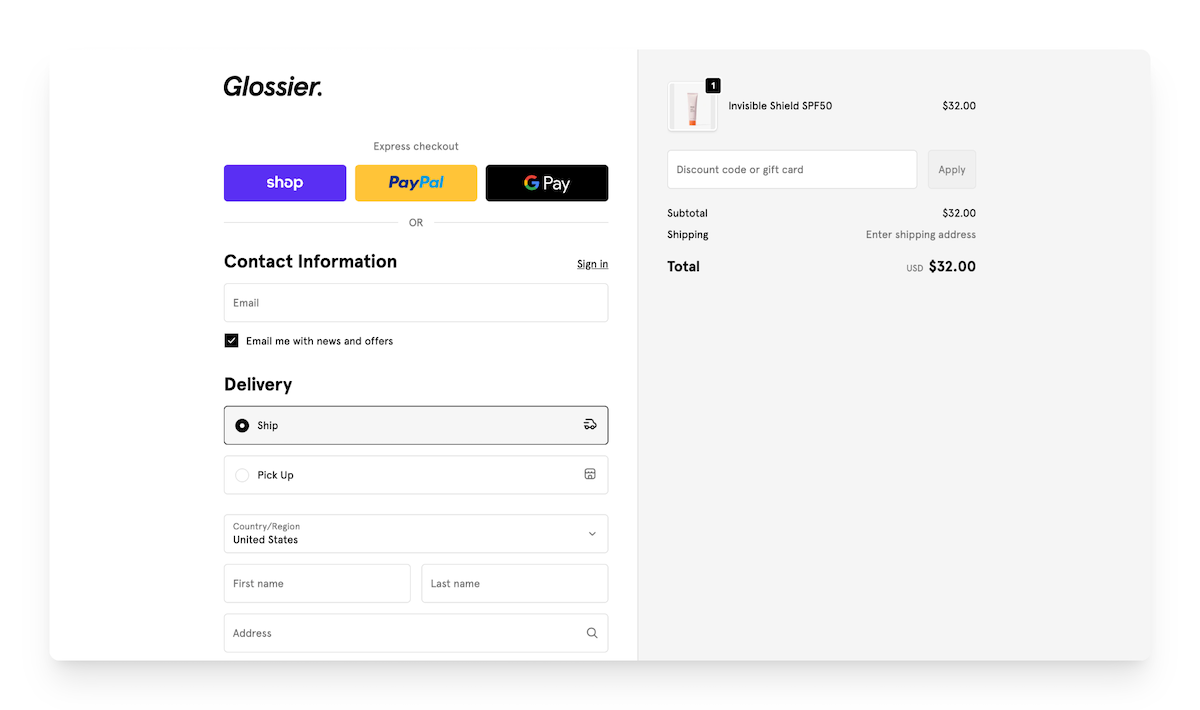Click the Email input field
The height and width of the screenshot is (710, 1200).
click(416, 302)
